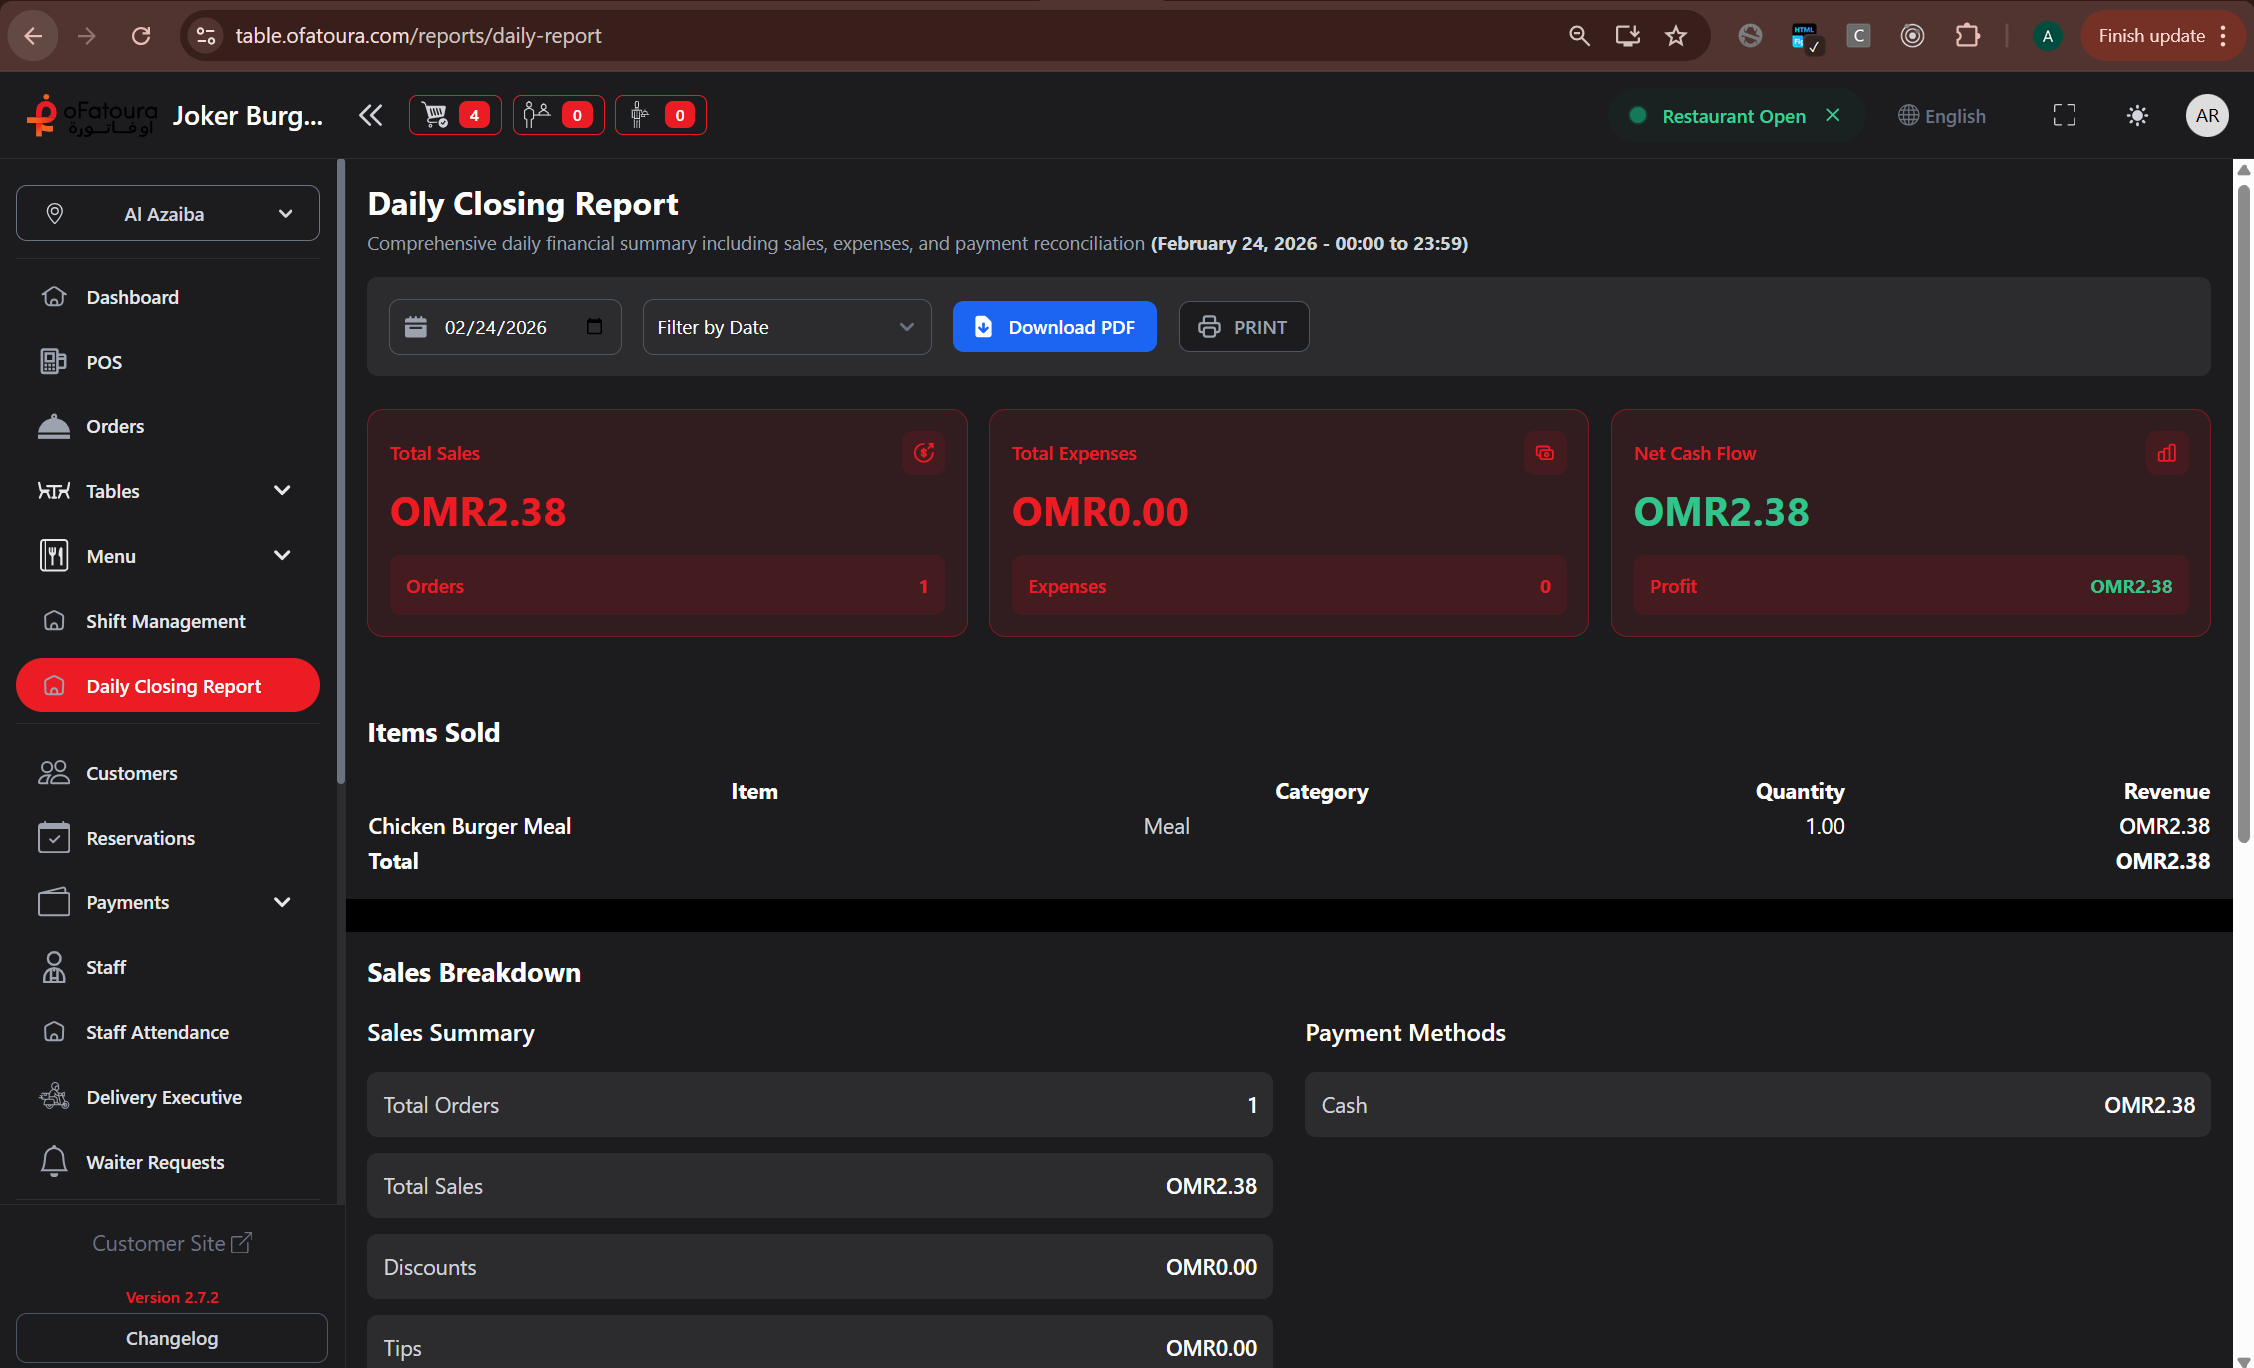The width and height of the screenshot is (2254, 1368).
Task: Collapse sidebar with double chevron icon
Action: click(370, 115)
